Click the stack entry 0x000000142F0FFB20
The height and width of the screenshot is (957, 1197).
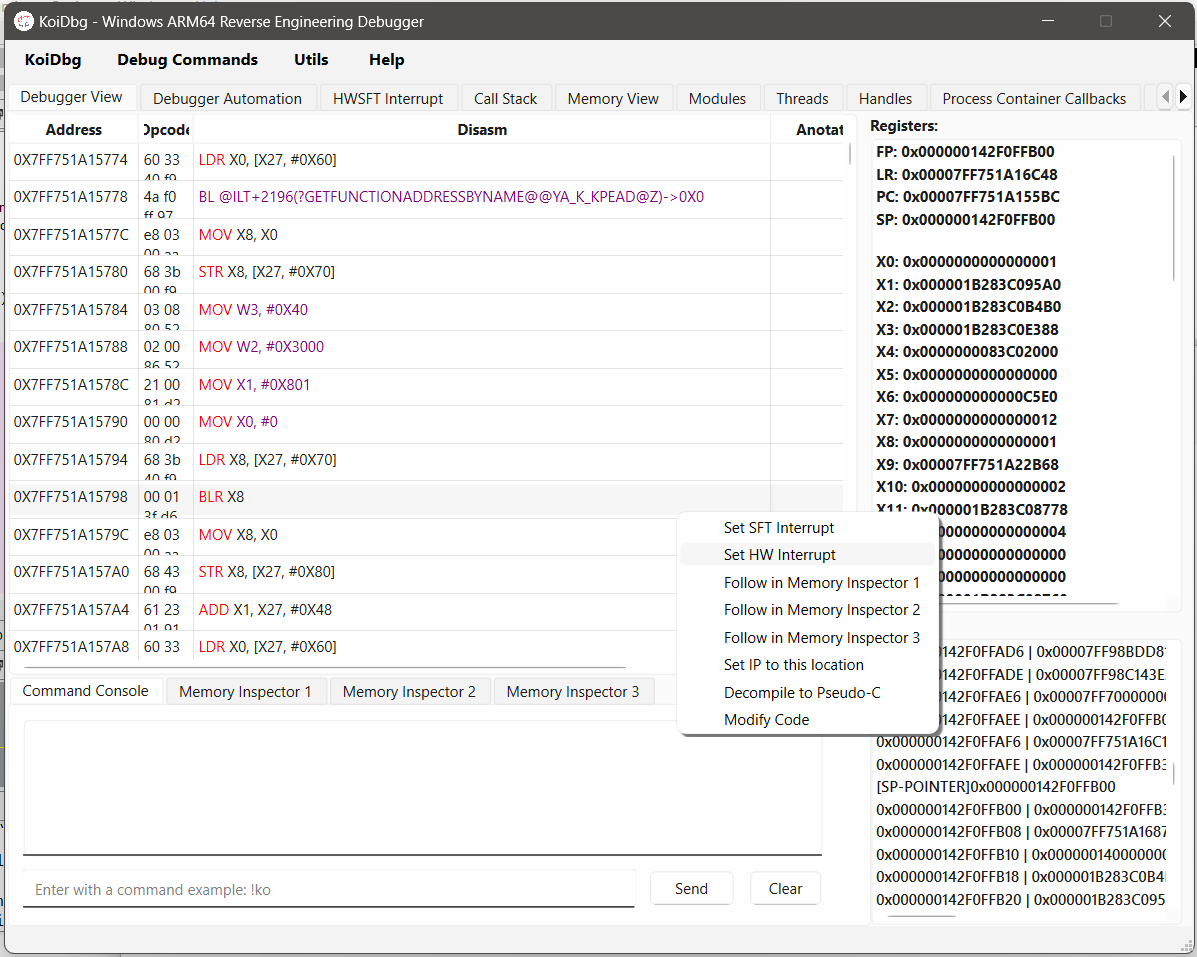(1021, 900)
